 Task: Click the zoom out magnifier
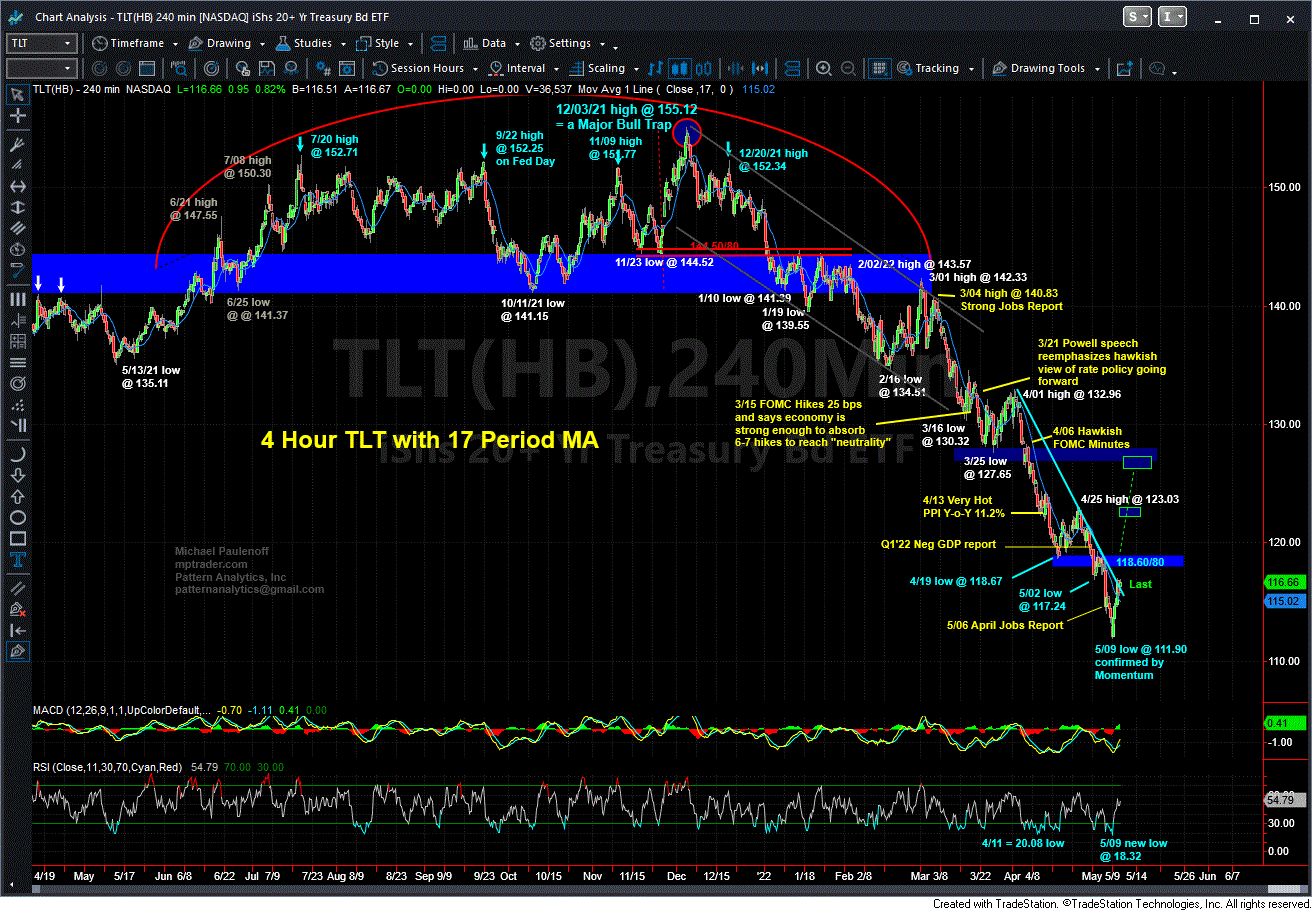[x=846, y=69]
